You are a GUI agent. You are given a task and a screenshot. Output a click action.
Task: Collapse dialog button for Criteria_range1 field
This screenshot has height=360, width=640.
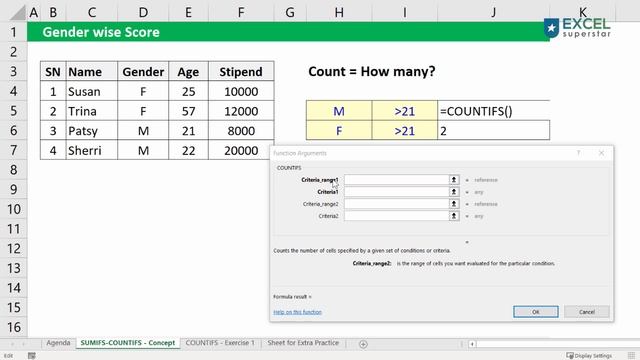tap(453, 180)
